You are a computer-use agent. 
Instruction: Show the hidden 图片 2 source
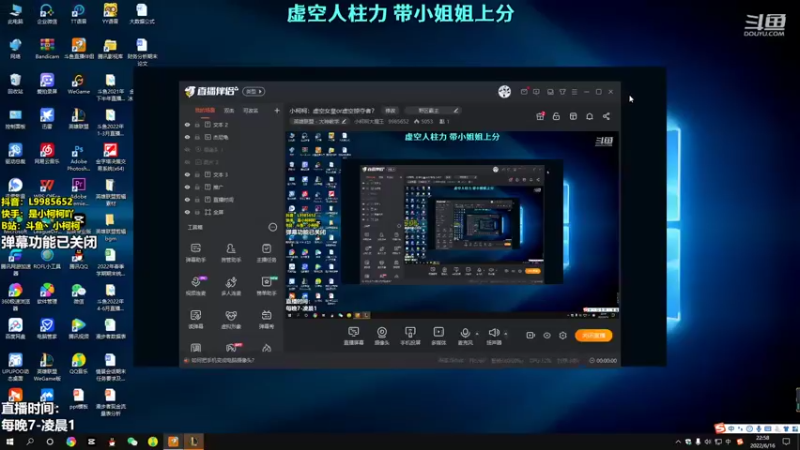[187, 162]
